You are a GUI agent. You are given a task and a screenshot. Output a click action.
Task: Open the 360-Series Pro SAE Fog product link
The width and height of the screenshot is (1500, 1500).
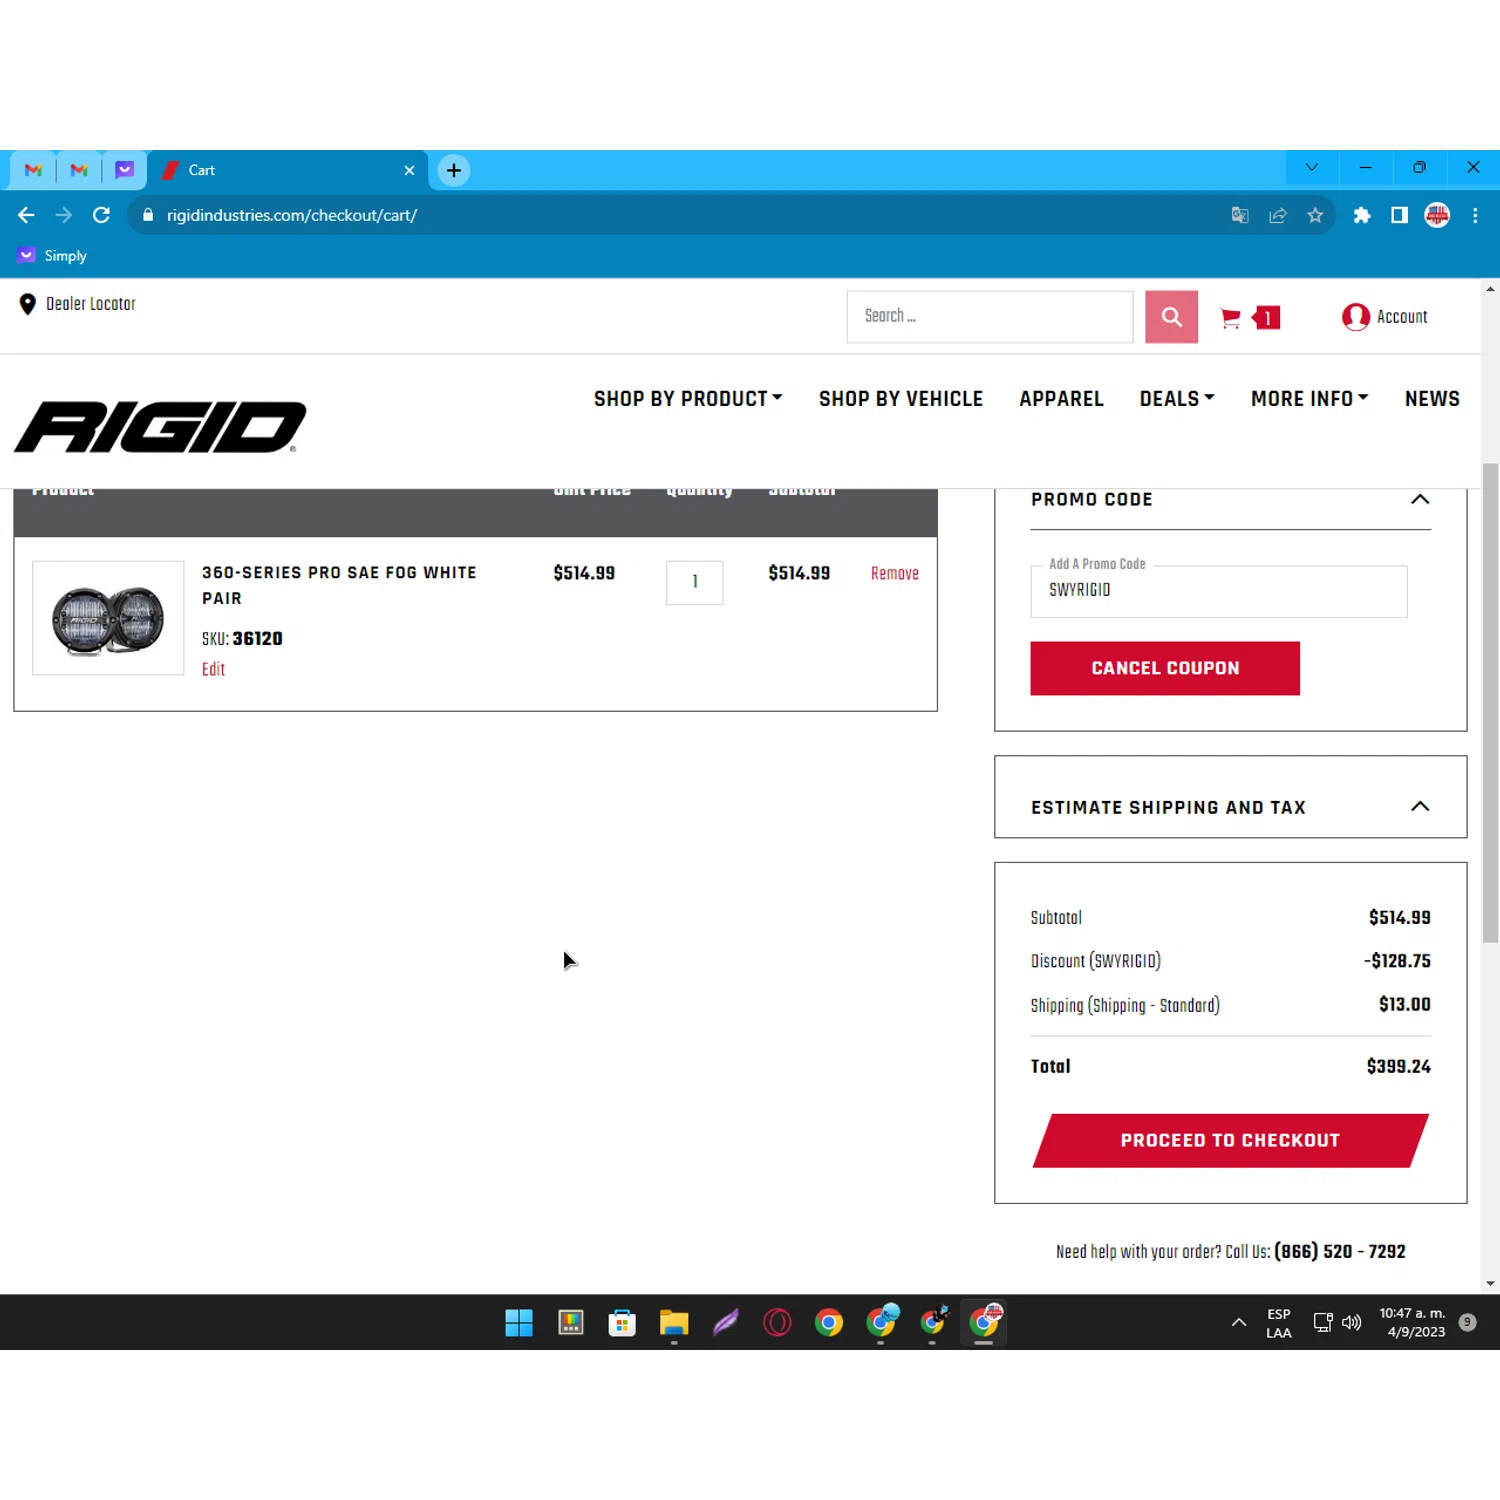(x=339, y=585)
